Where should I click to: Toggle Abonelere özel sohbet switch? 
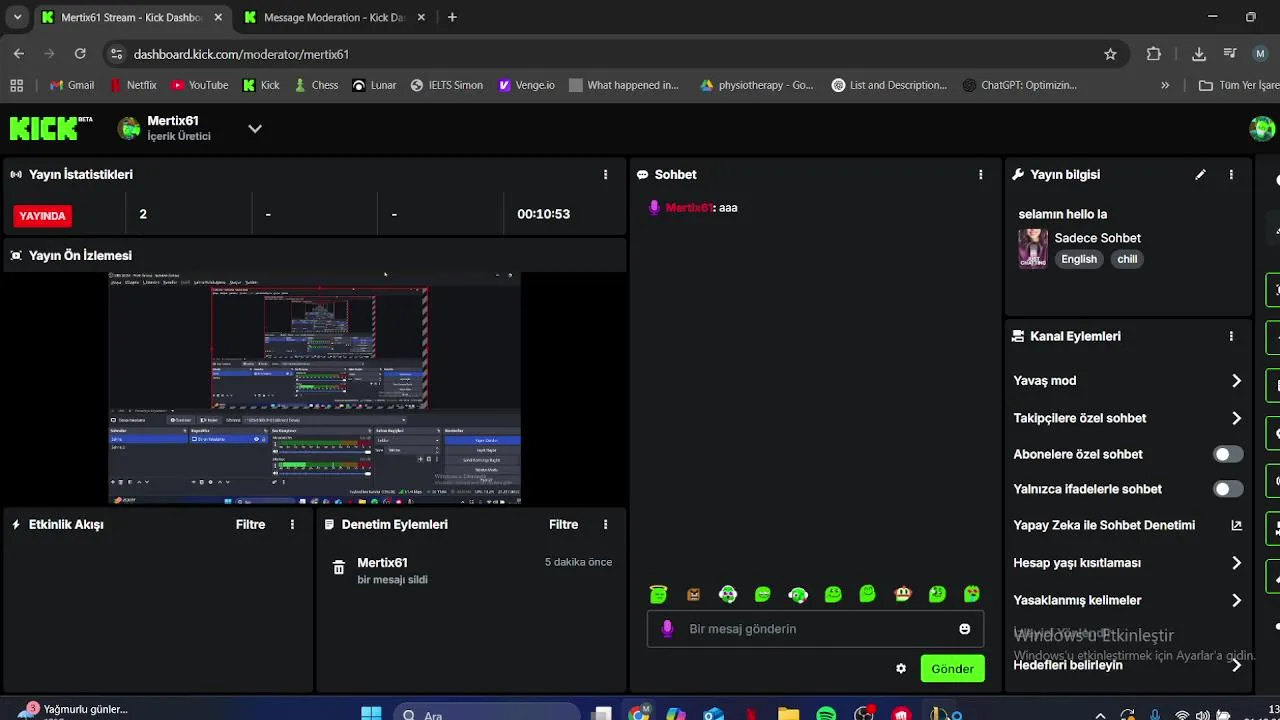coord(1228,454)
